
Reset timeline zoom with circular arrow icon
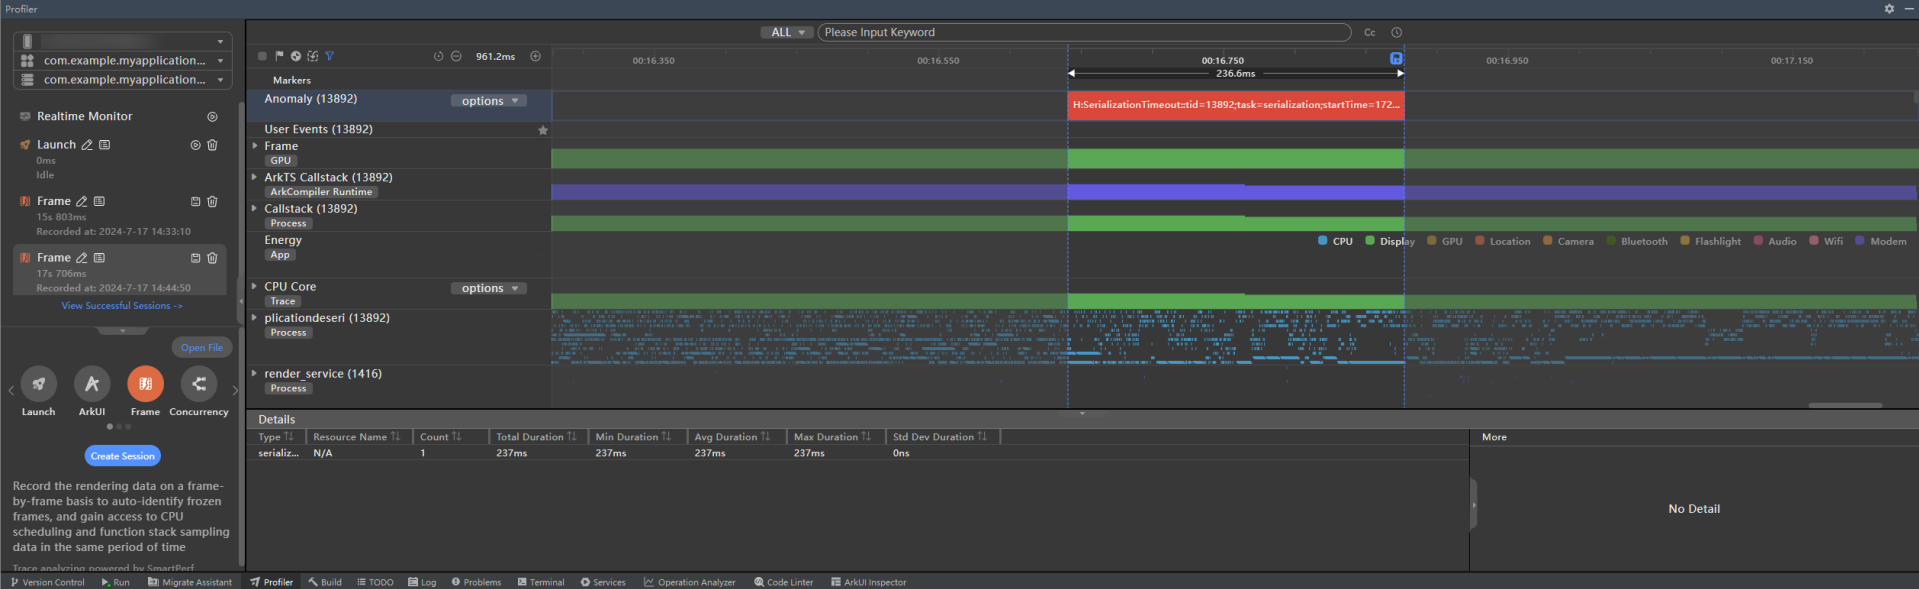pos(438,56)
